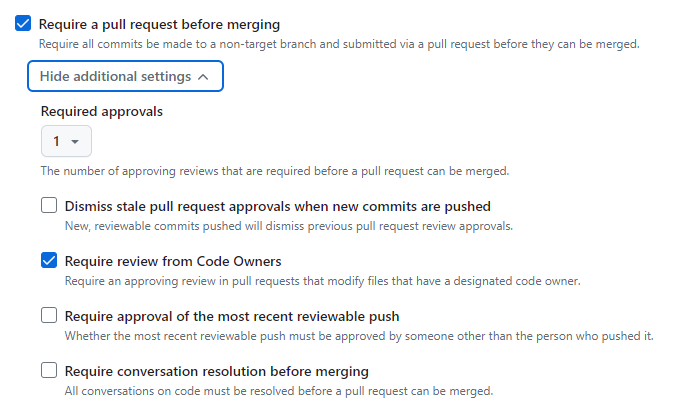Screen dimensions: 673x412
Task: Click the caret arrow next to the number 1
Action: pos(75,142)
